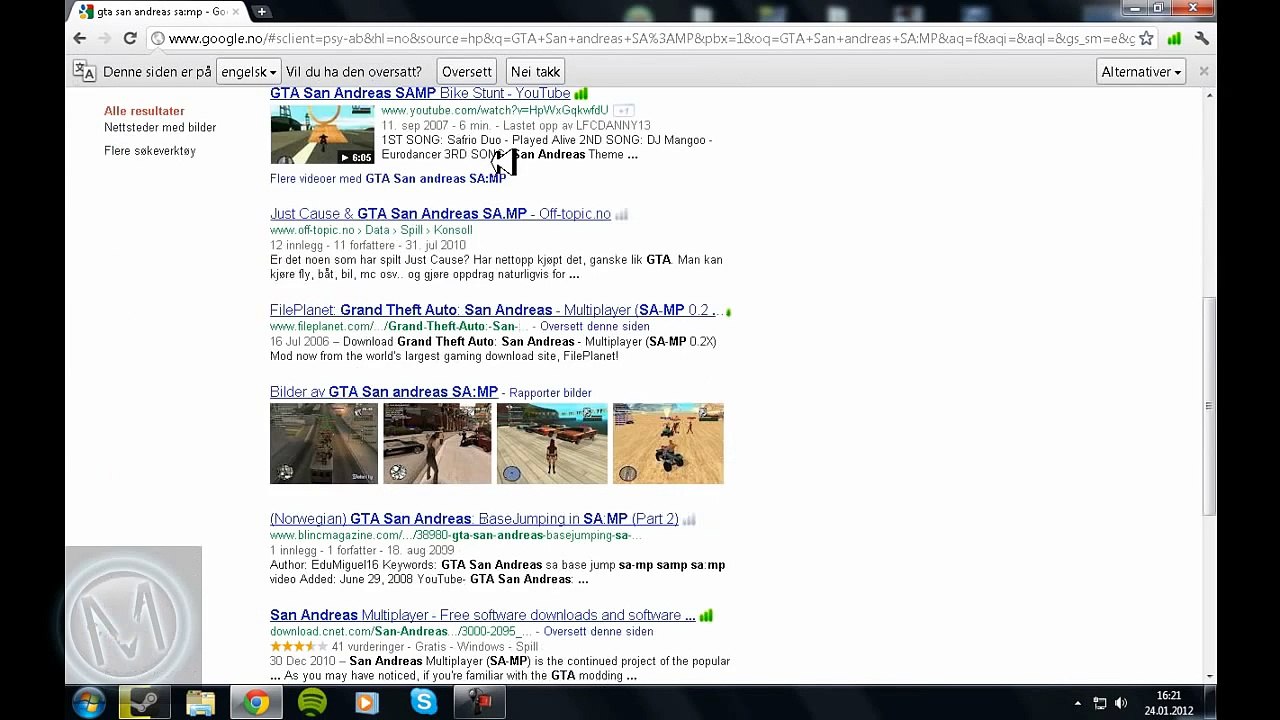Open Spotify from the taskbar

(312, 703)
